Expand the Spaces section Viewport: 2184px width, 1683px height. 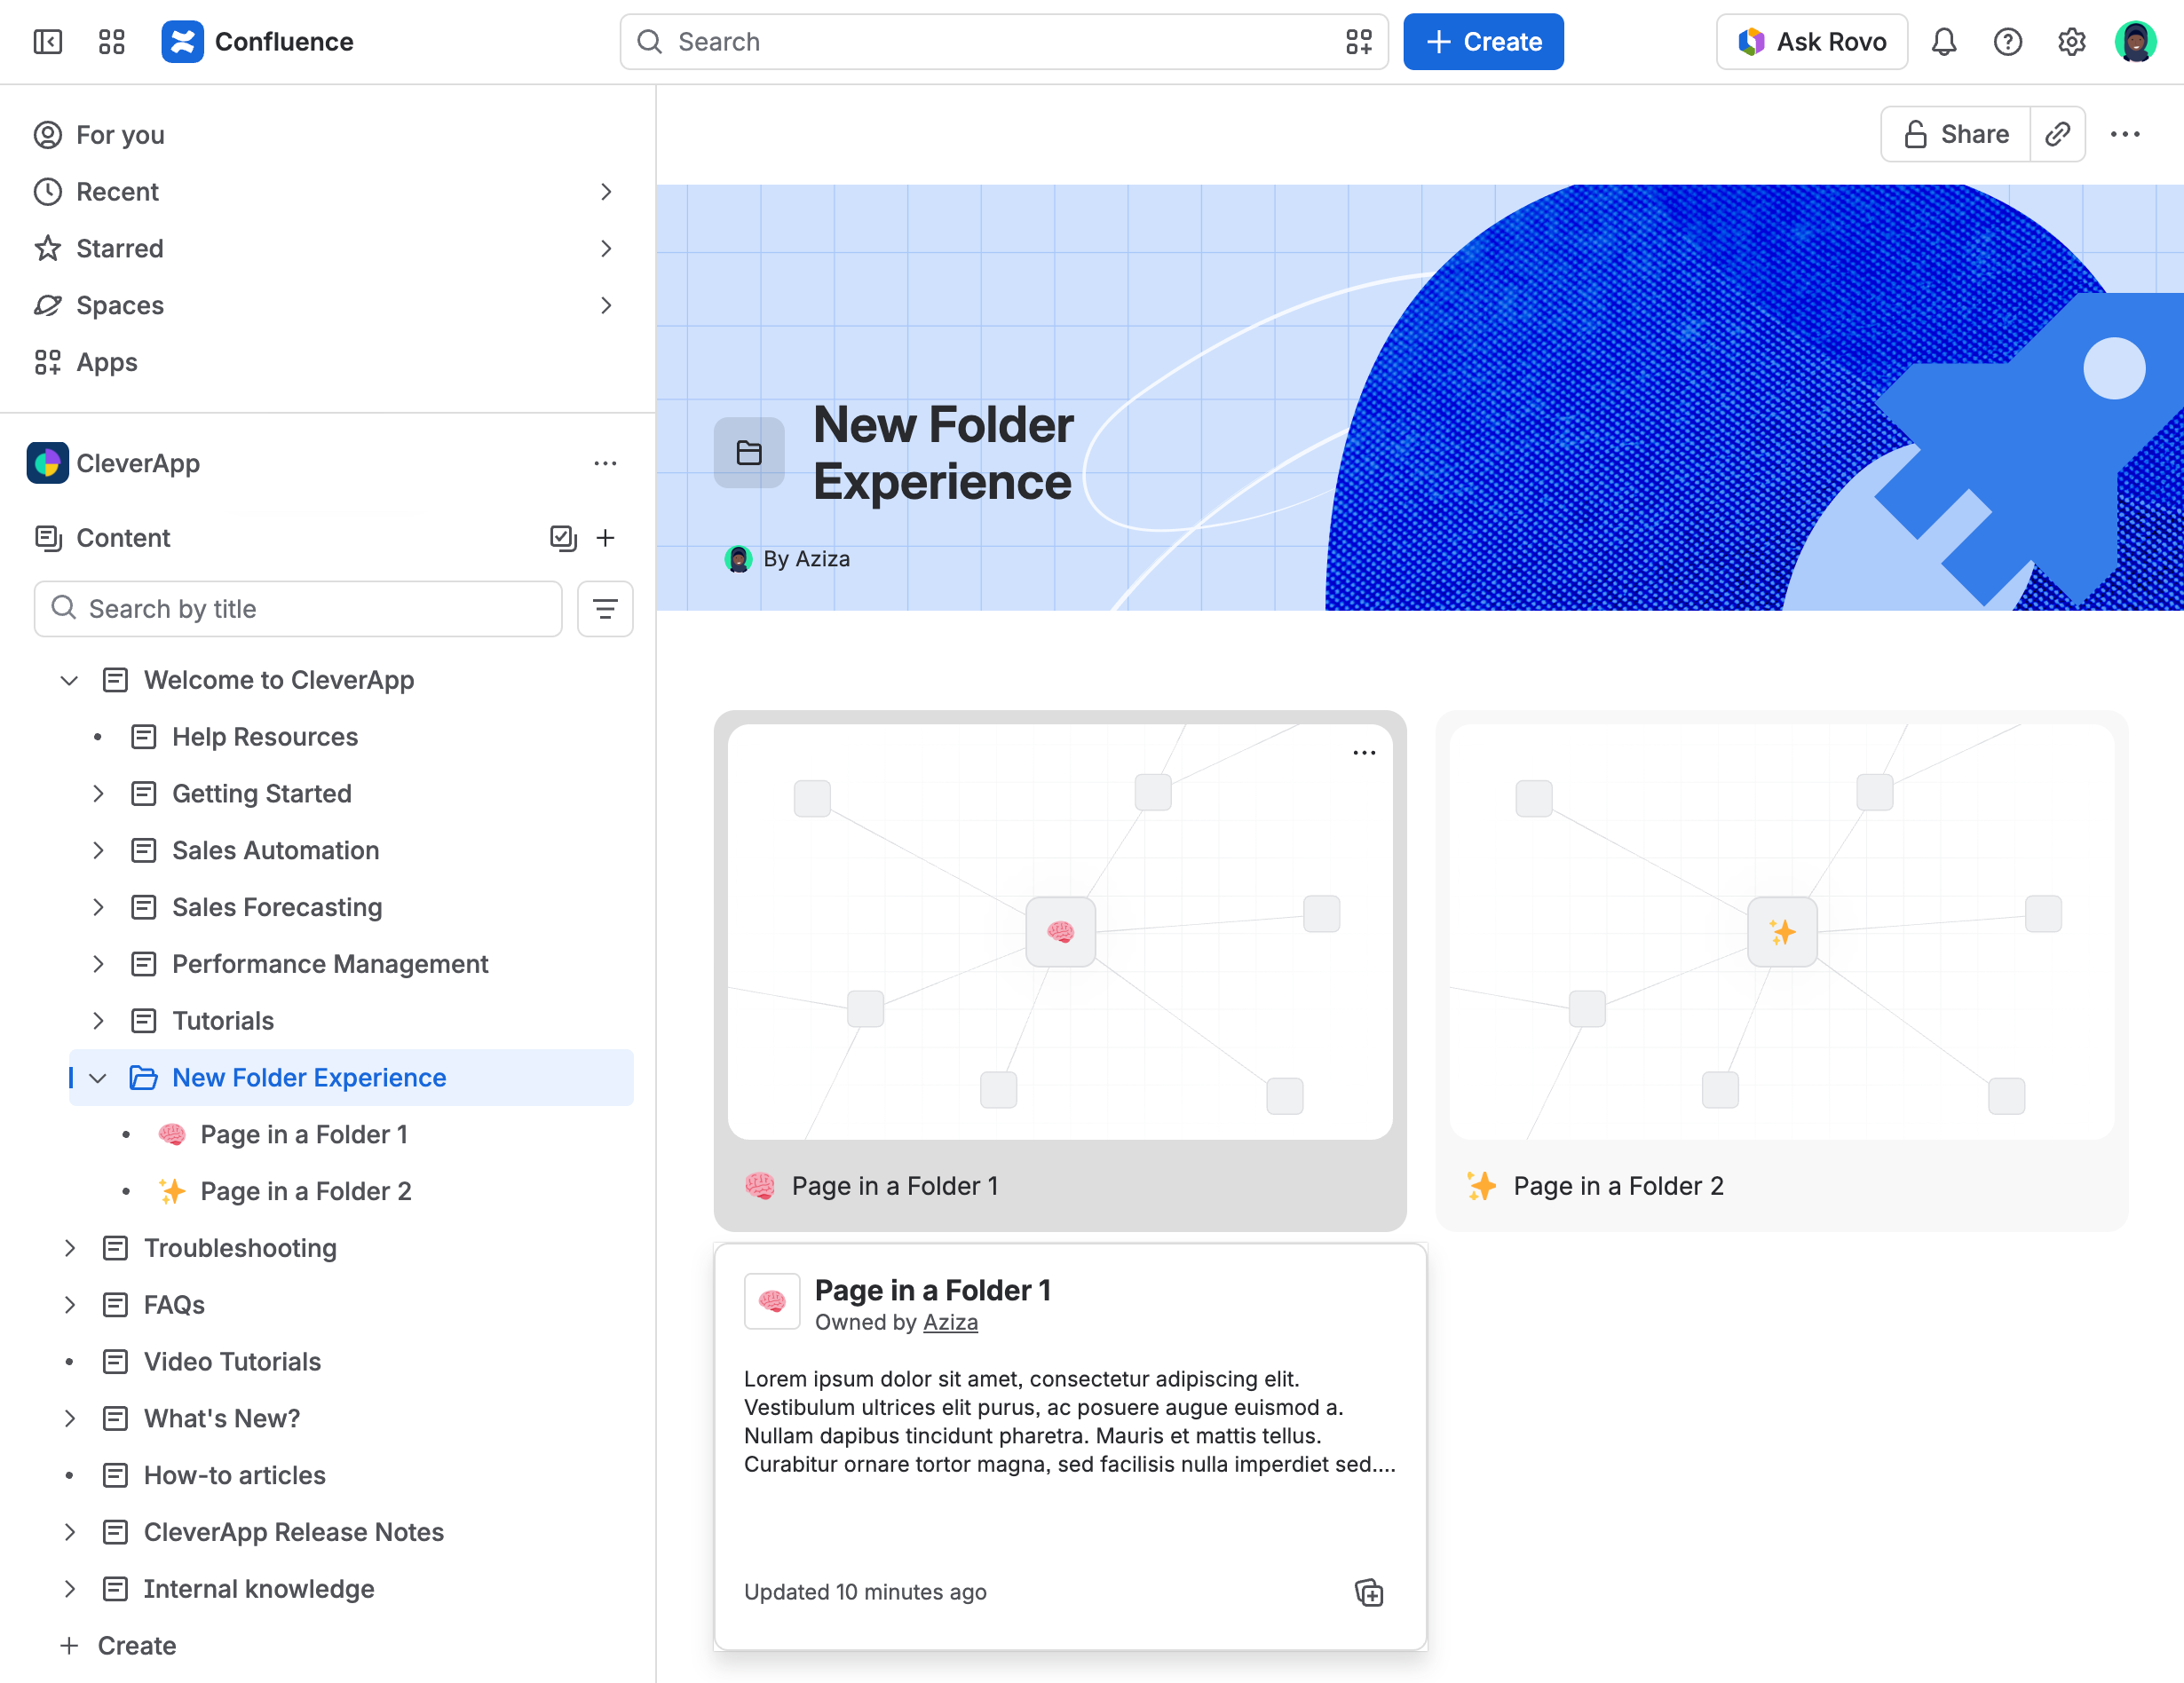pyautogui.click(x=605, y=306)
